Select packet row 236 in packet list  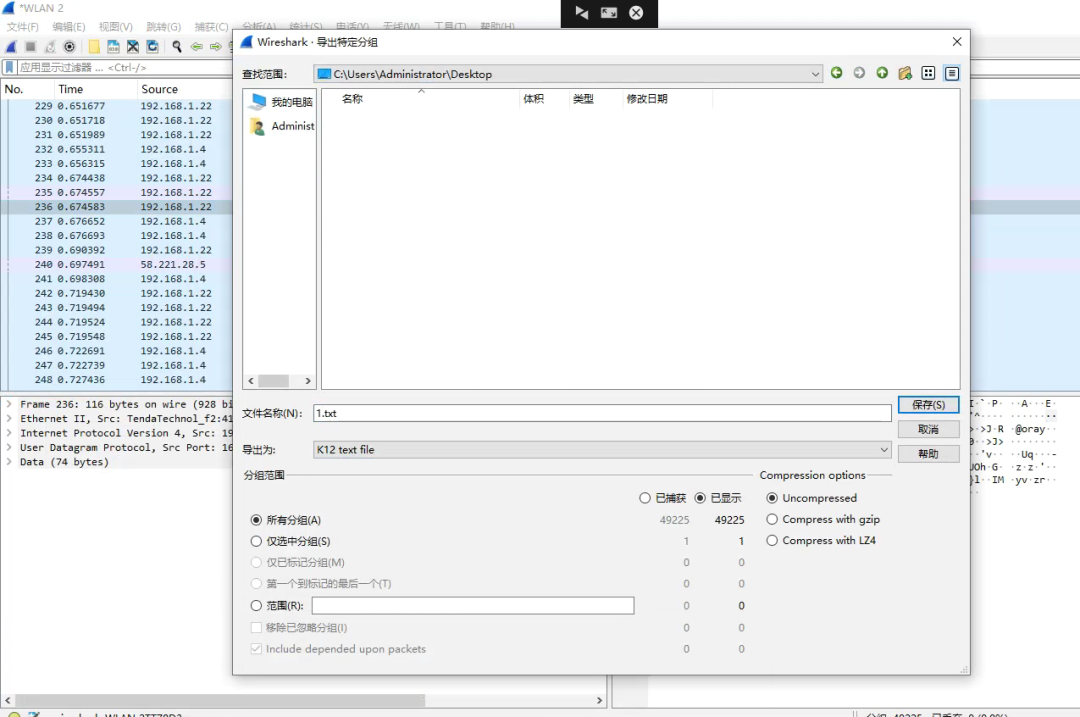point(117,207)
